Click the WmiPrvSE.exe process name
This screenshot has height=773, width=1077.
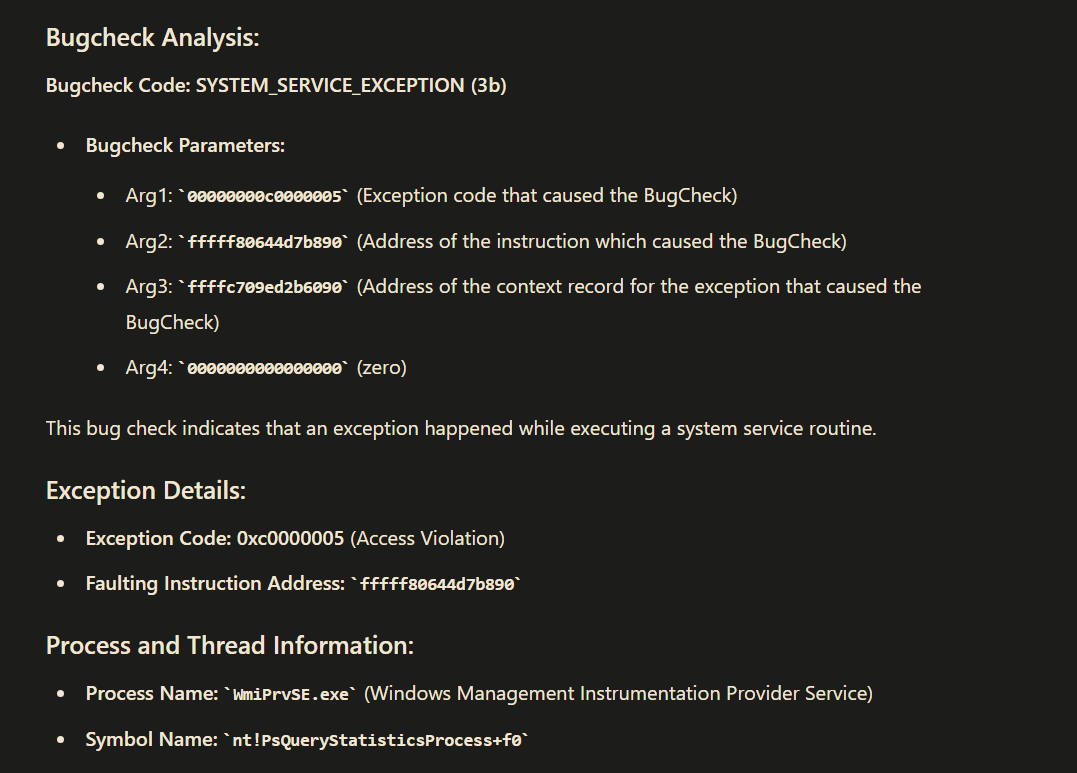(x=291, y=694)
